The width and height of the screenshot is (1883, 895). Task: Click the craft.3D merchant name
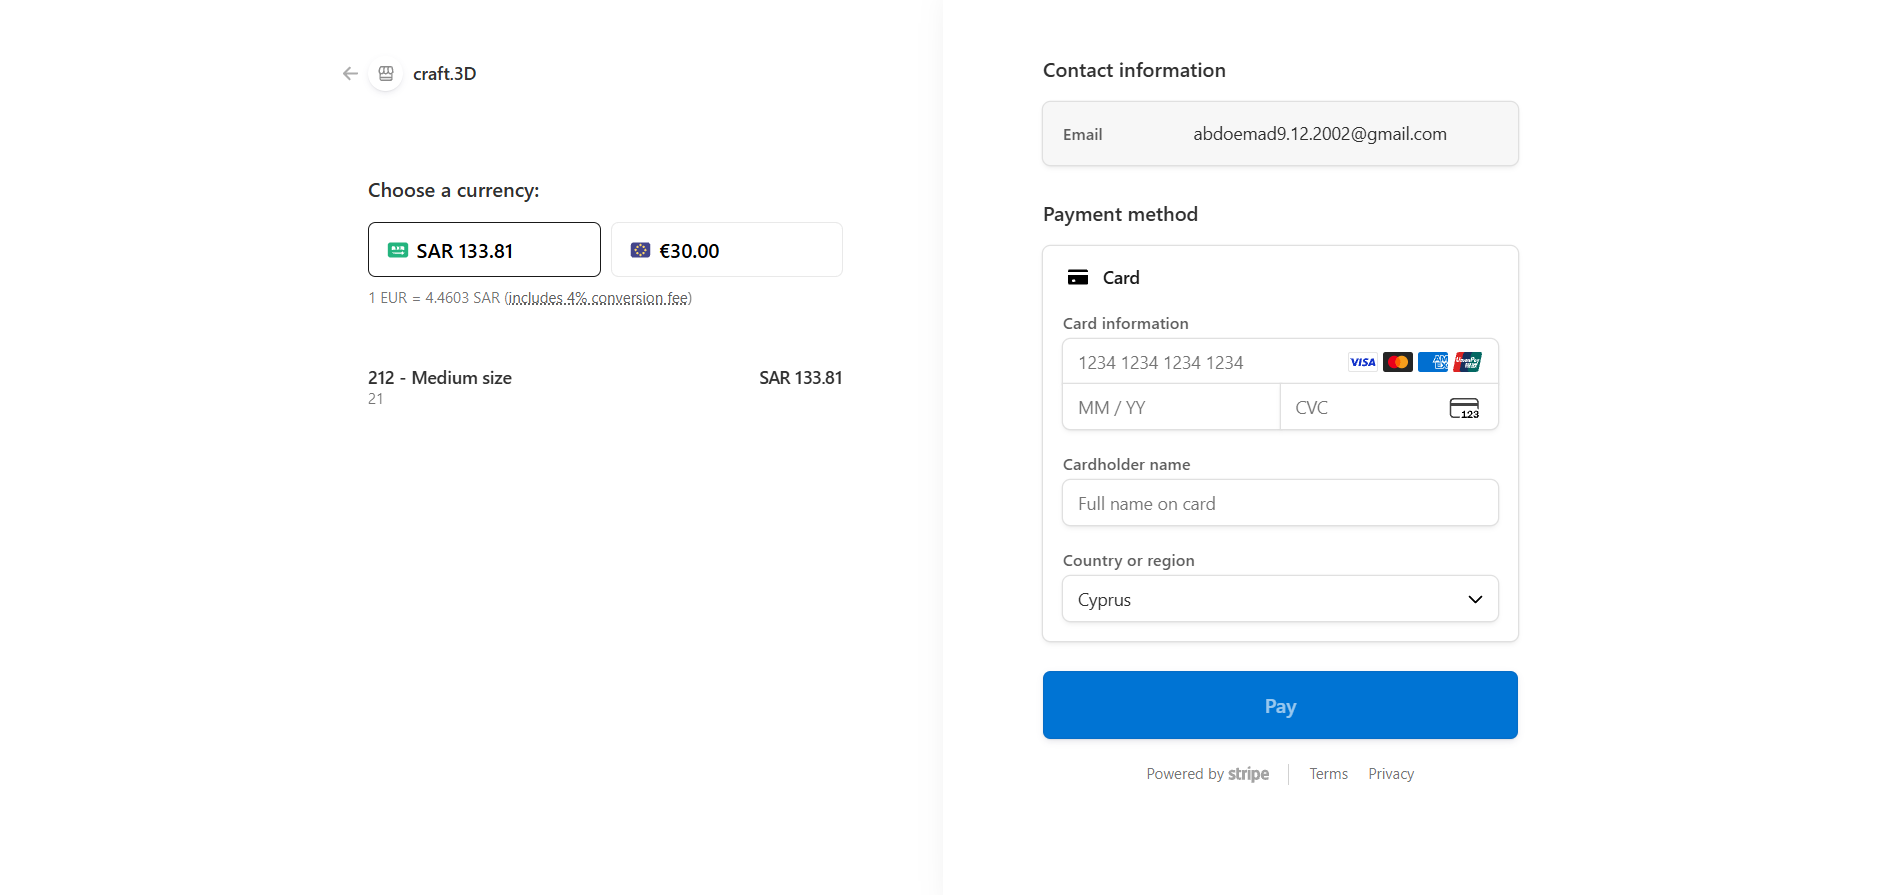pos(445,73)
